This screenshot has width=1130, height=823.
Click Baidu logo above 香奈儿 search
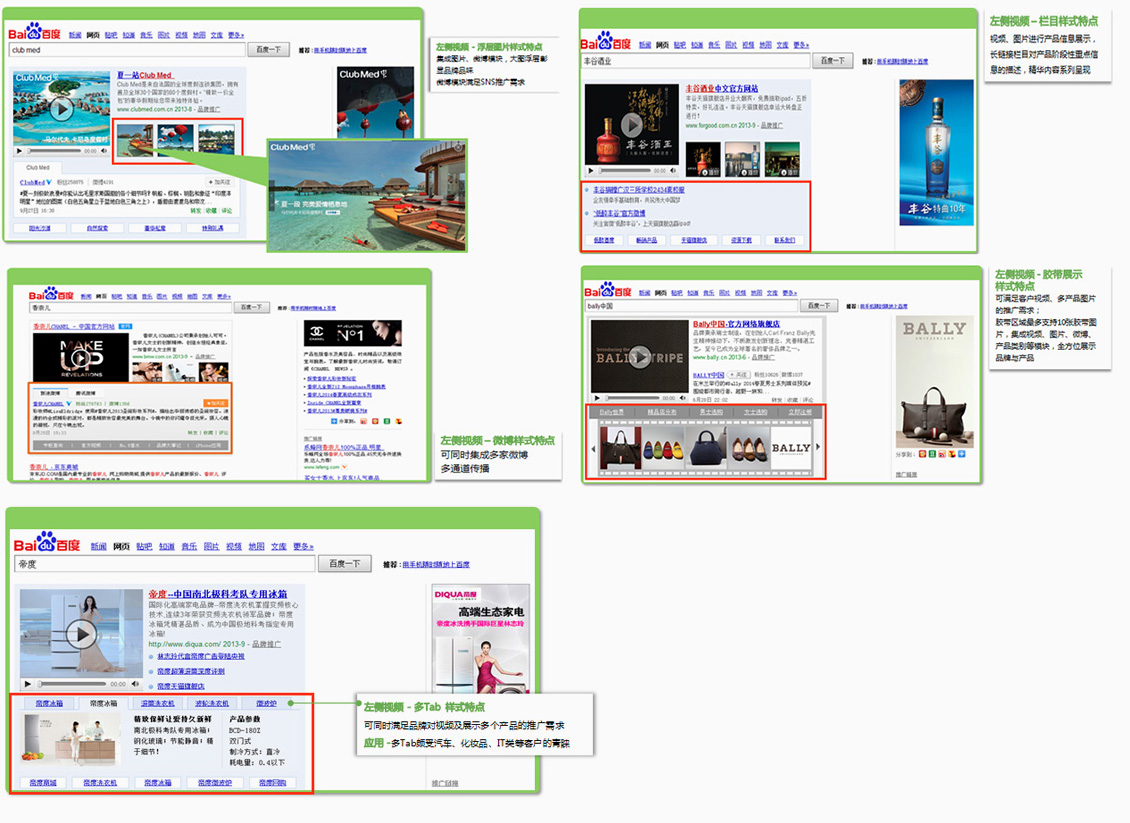coord(51,294)
